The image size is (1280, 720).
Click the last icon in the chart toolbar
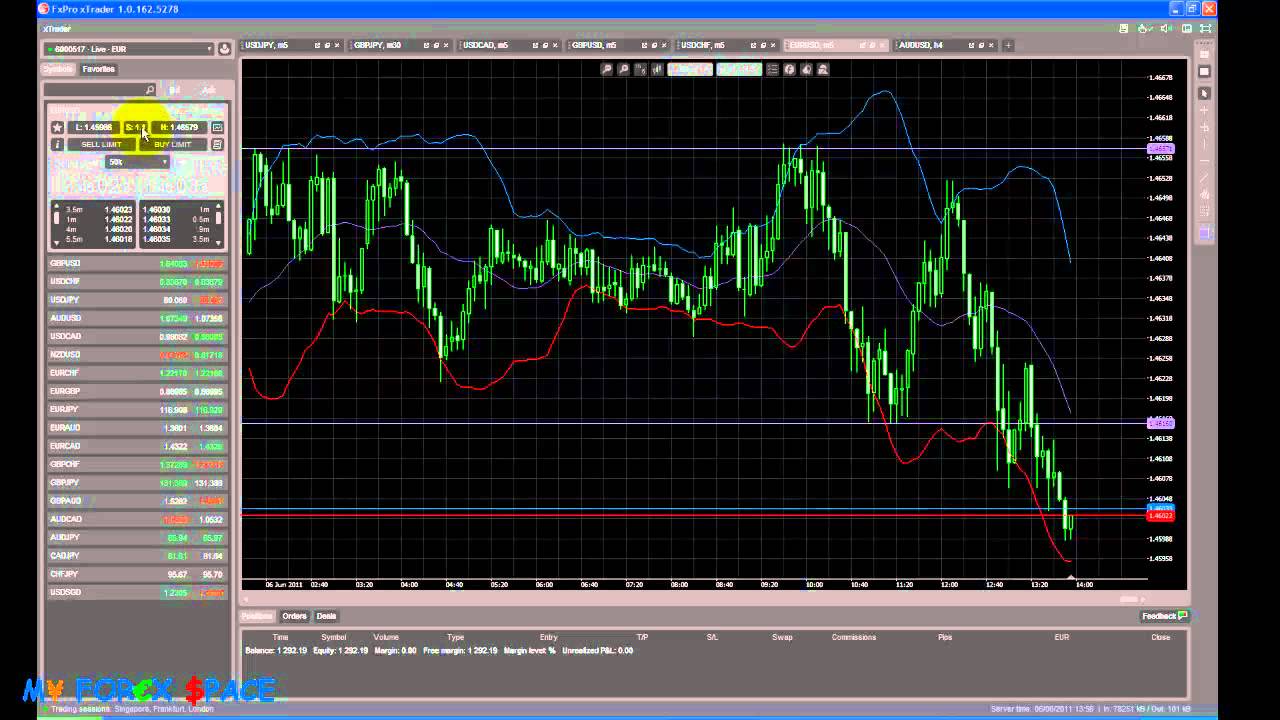823,69
